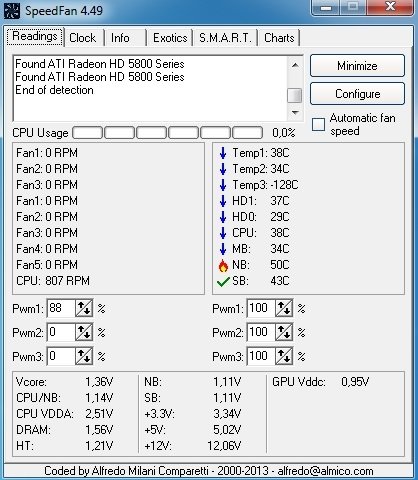This screenshot has width=418, height=480.
Task: Click the right Pwm1 spinner arrows
Action: coord(284,308)
